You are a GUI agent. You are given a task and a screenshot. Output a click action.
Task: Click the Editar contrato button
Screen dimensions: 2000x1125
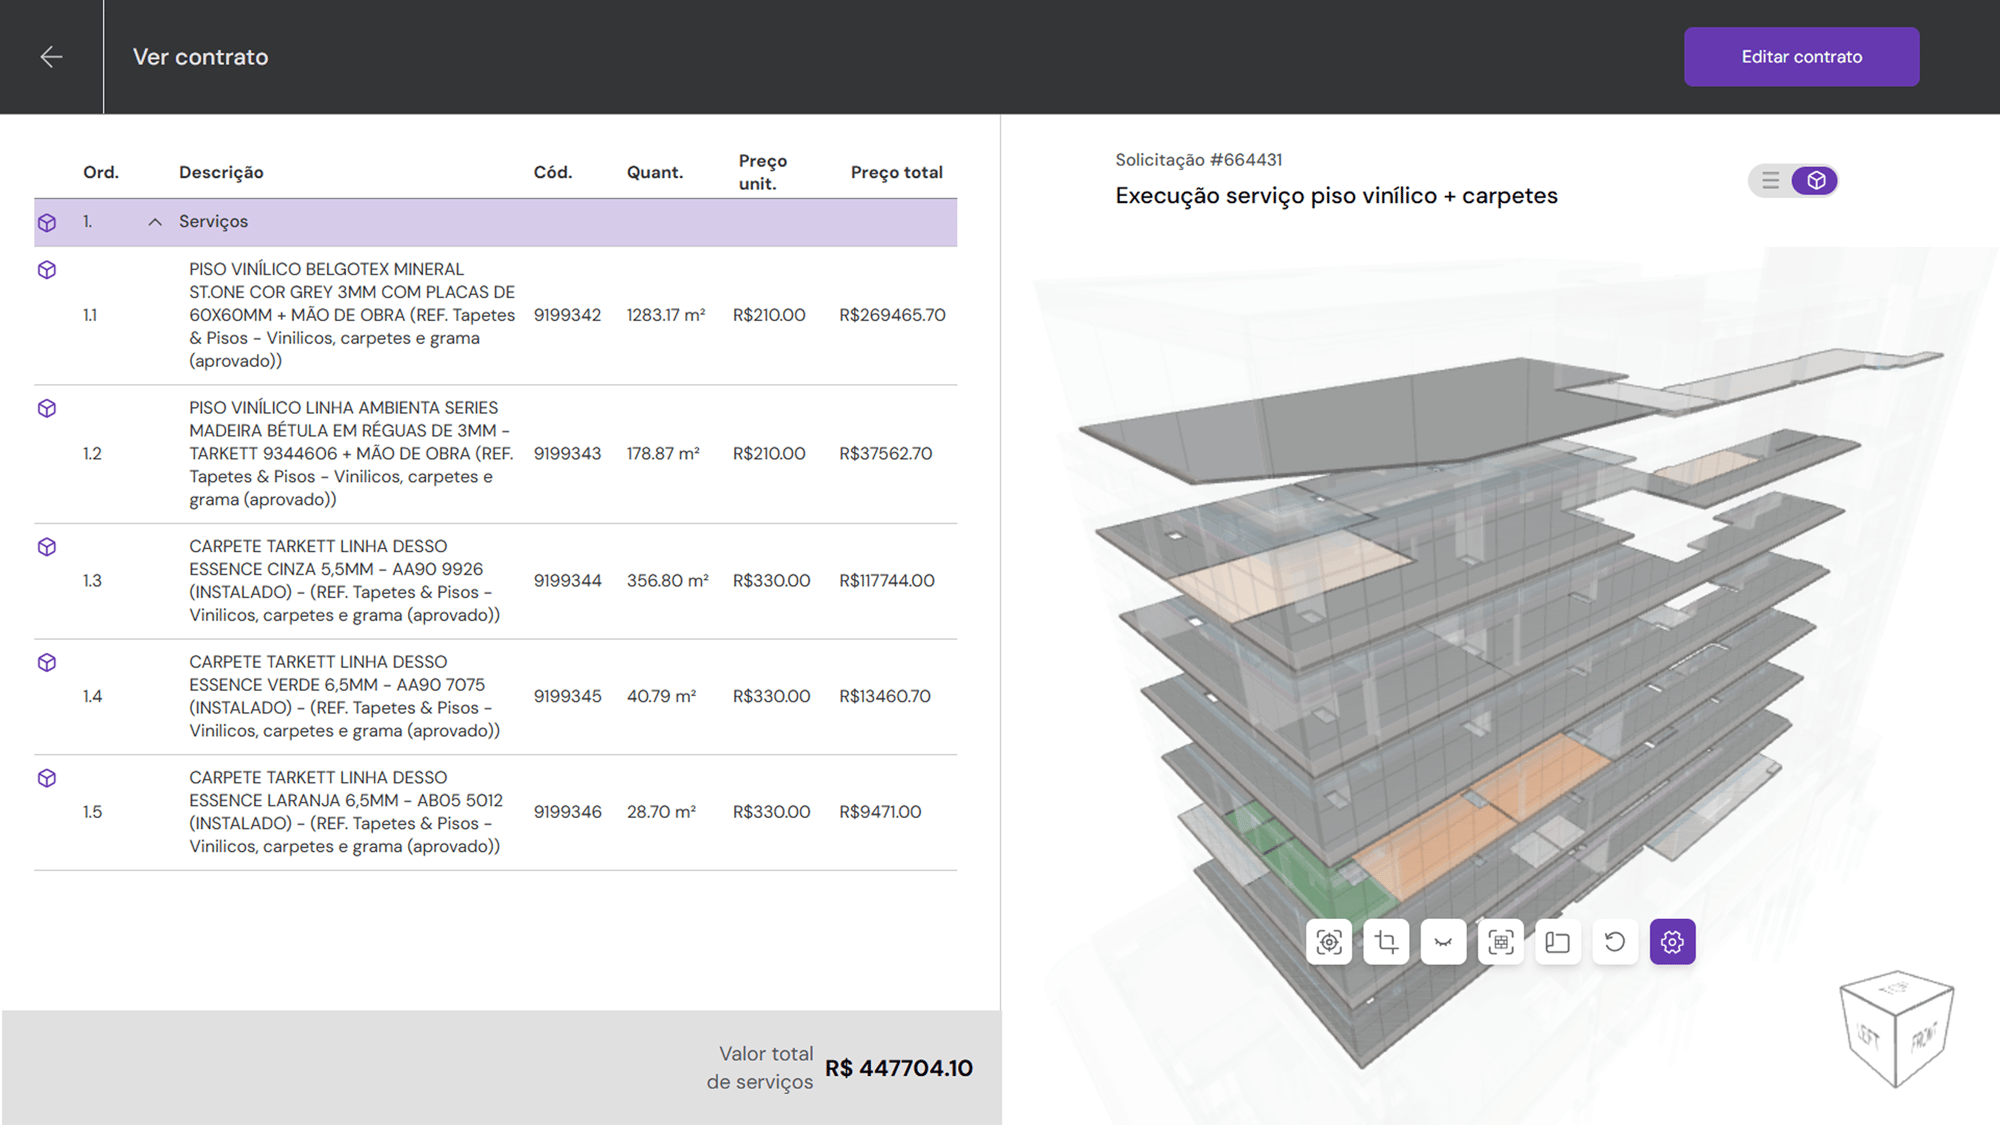[x=1801, y=57]
